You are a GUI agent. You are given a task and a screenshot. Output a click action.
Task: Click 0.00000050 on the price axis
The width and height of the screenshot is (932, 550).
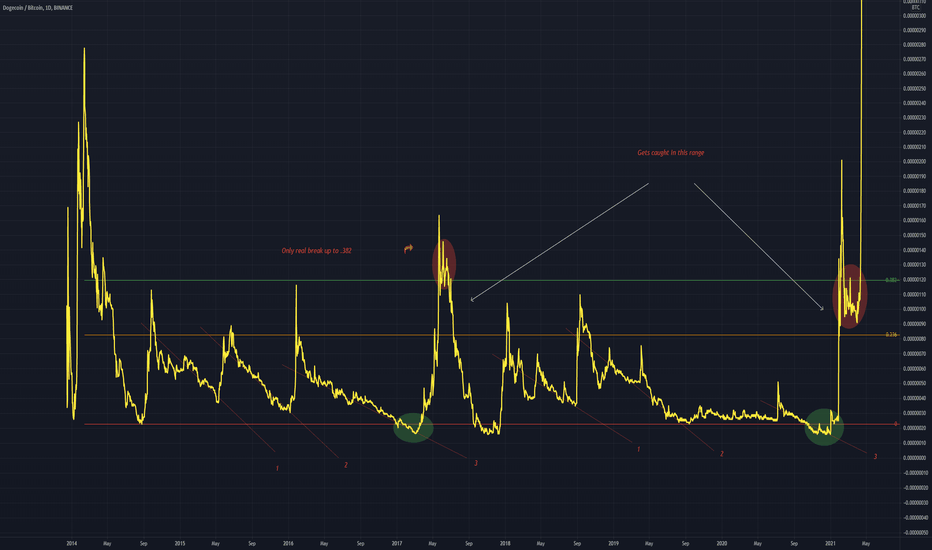[x=914, y=384]
